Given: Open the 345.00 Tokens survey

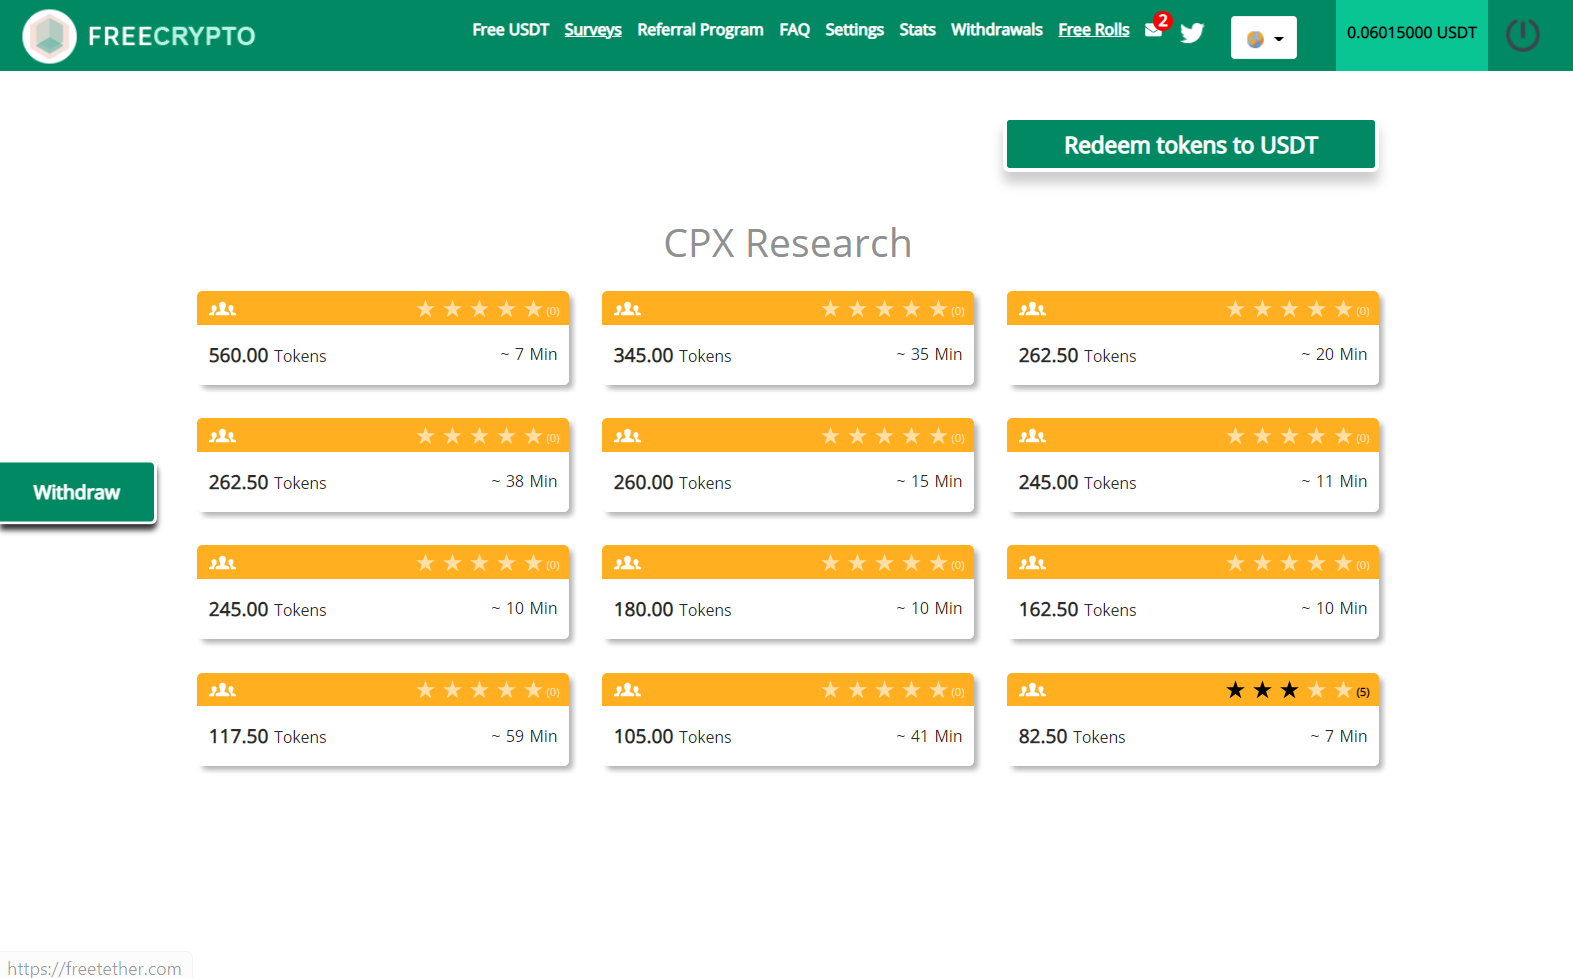Looking at the screenshot, I should point(788,338).
